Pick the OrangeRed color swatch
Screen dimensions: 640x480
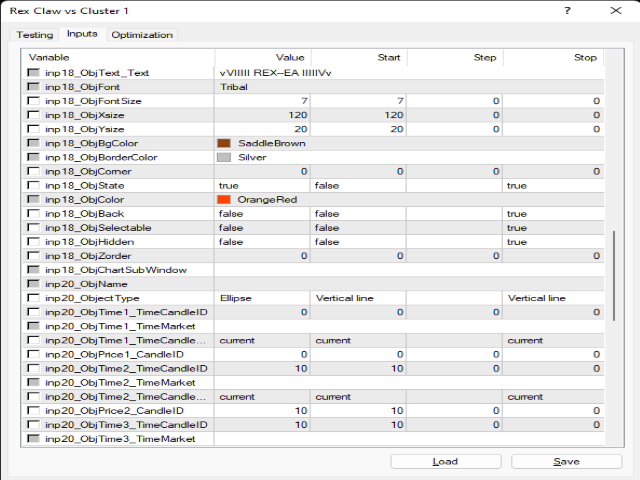click(224, 200)
